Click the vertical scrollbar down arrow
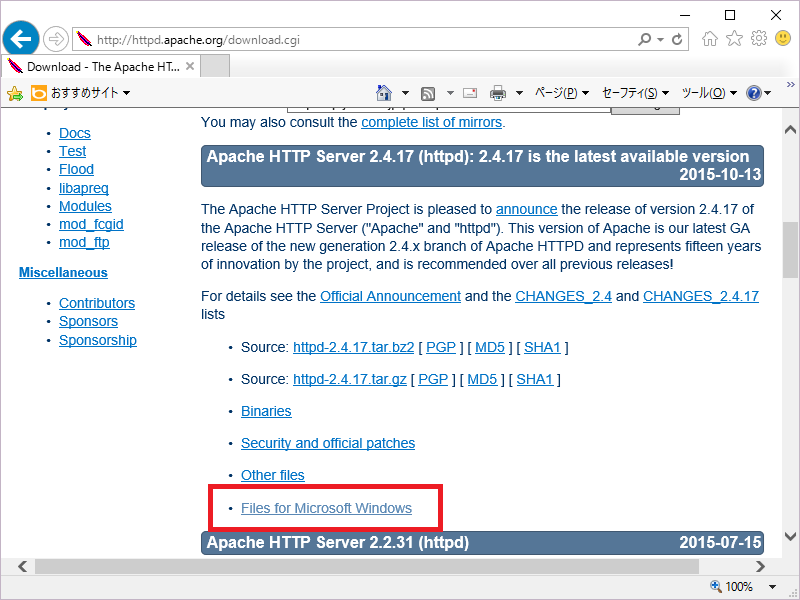This screenshot has height=600, width=800. click(790, 536)
